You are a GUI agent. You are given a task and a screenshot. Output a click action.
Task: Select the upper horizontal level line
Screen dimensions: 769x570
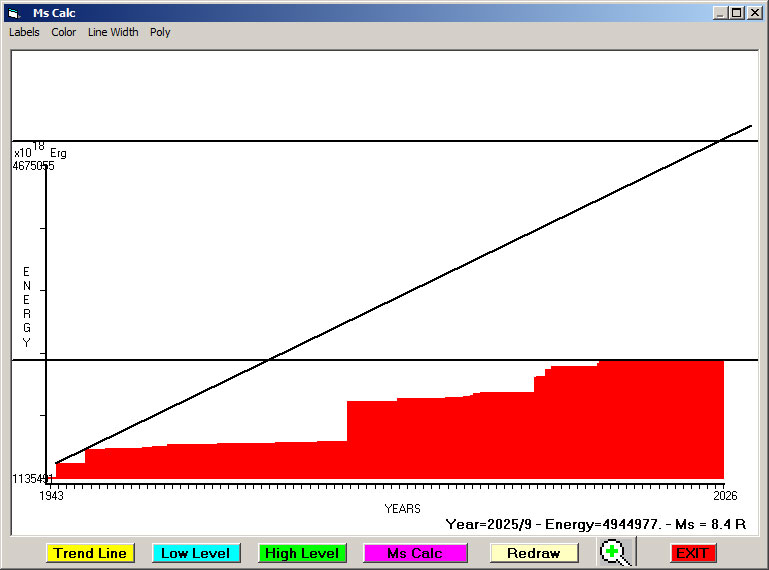pyautogui.click(x=400, y=141)
